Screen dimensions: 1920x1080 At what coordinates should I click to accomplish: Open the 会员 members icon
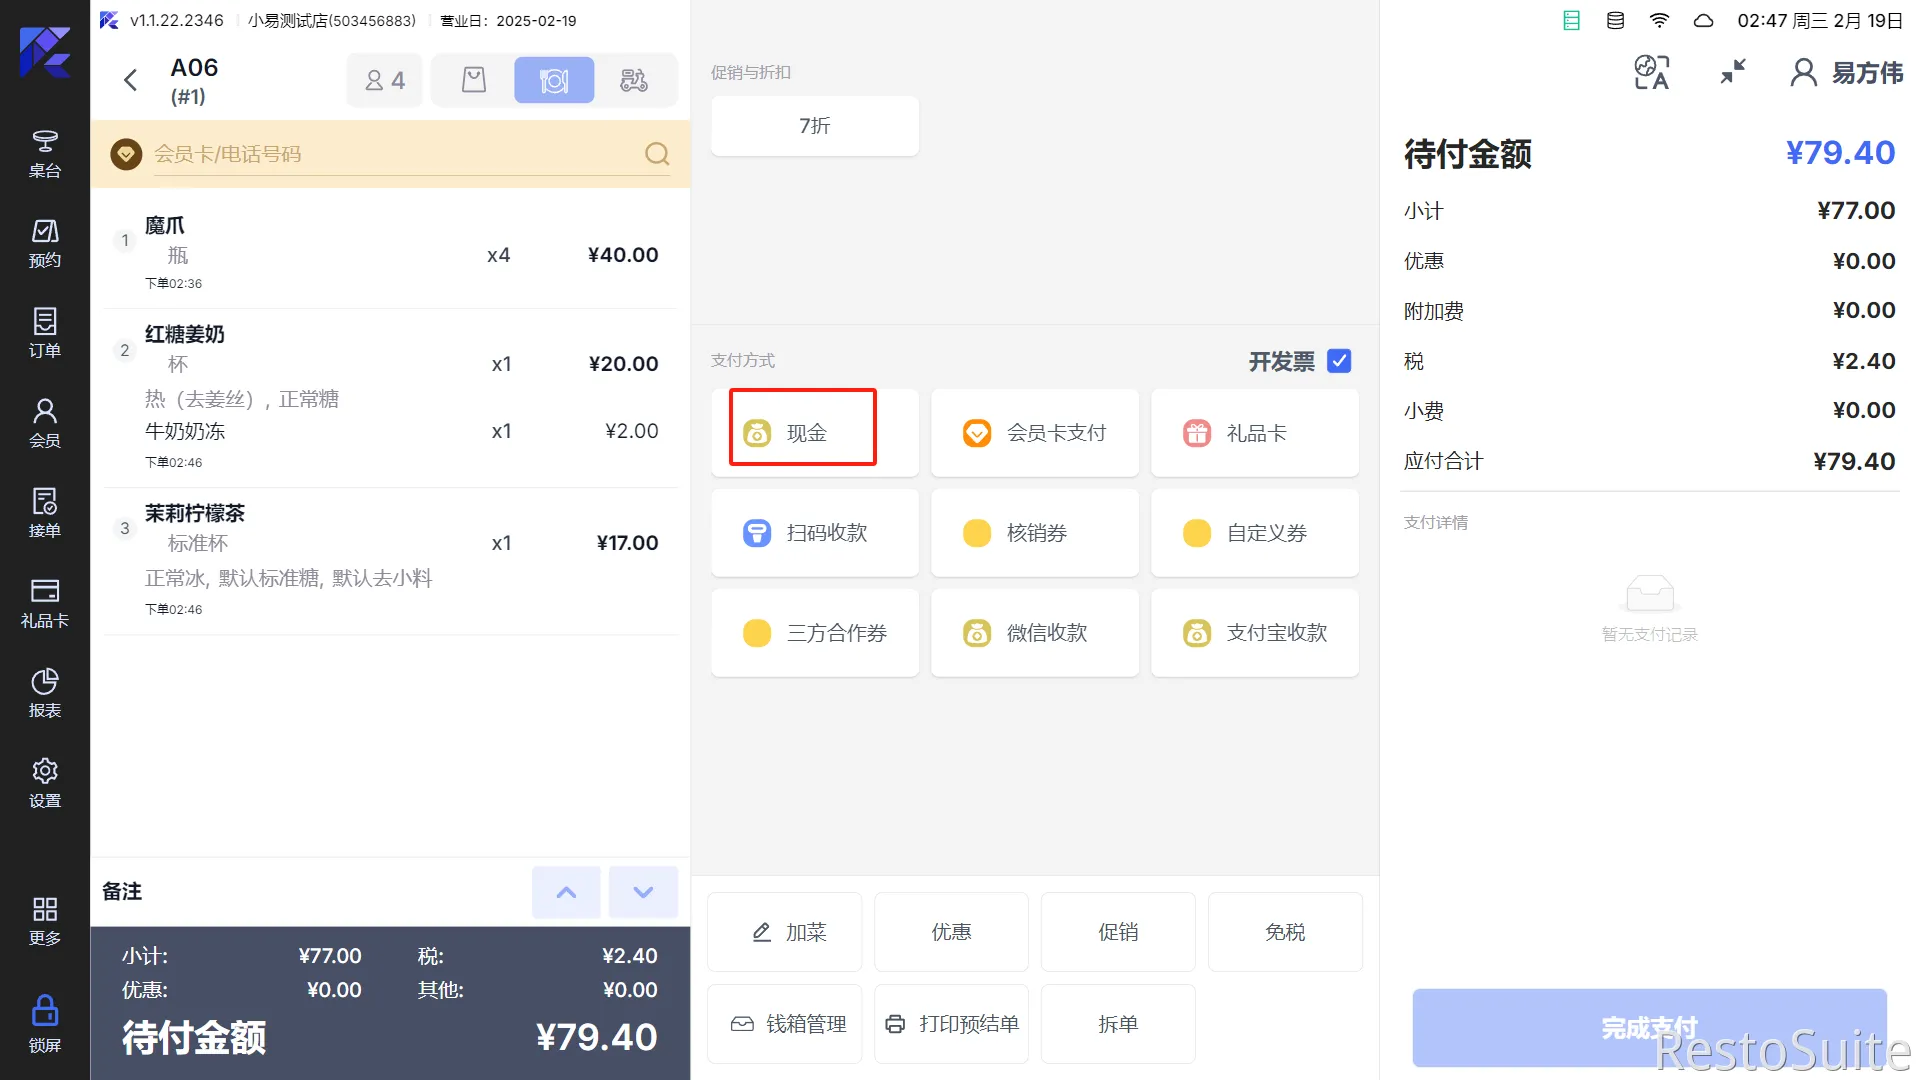point(45,424)
